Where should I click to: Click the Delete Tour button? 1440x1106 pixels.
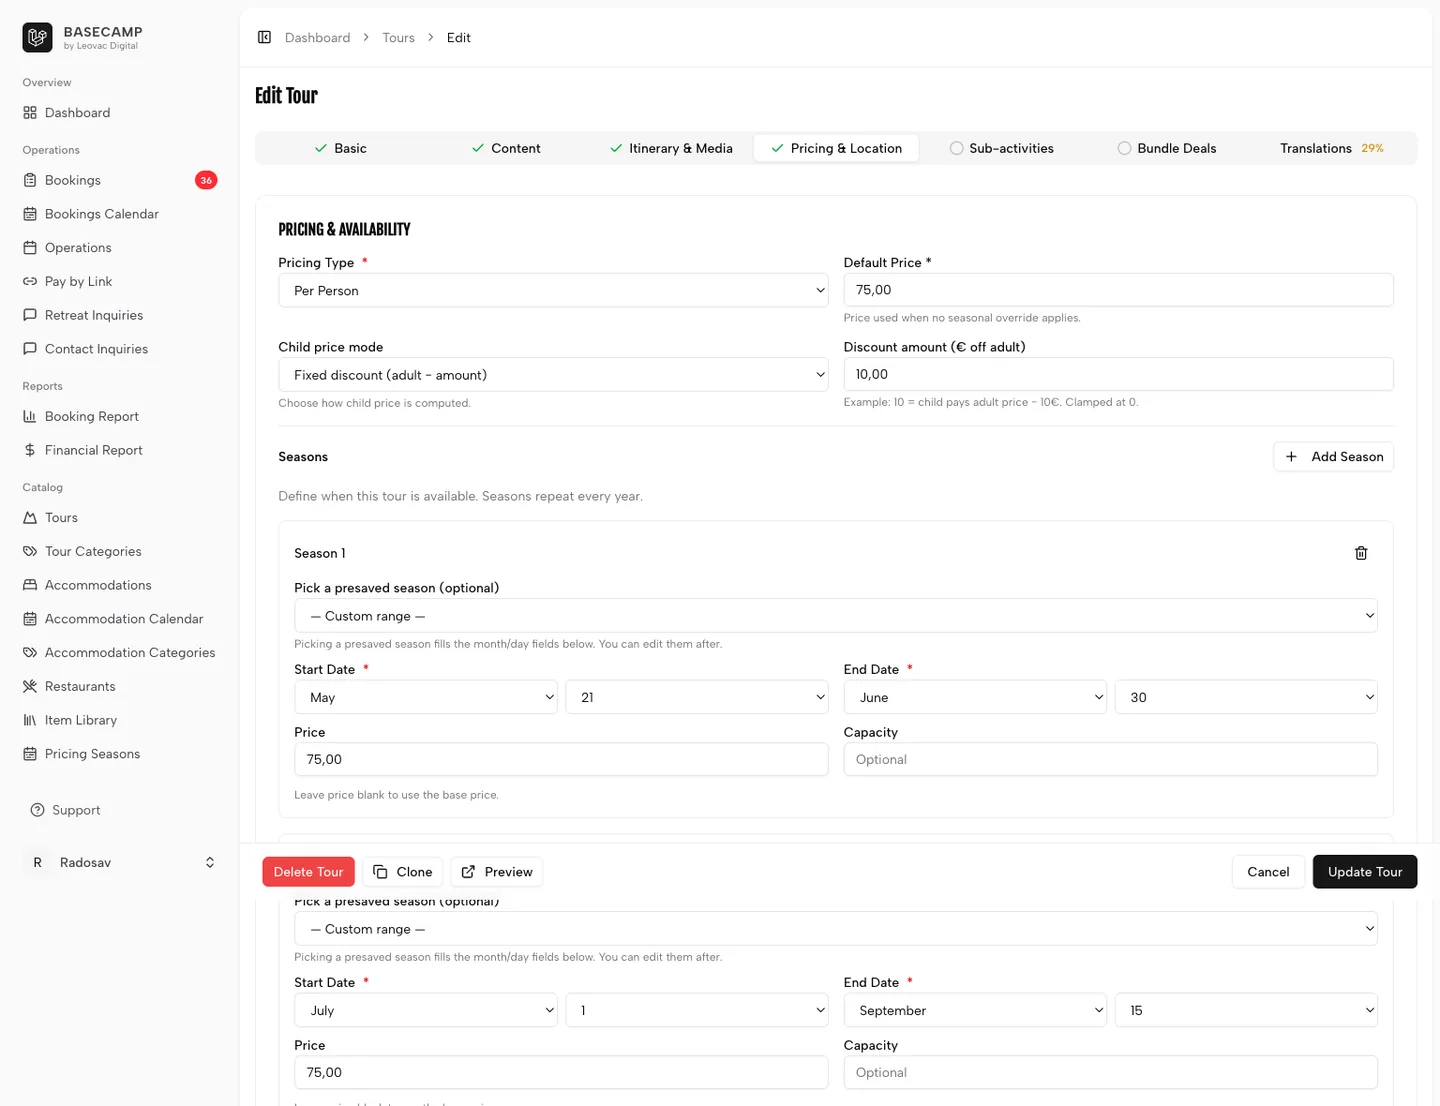pyautogui.click(x=308, y=872)
